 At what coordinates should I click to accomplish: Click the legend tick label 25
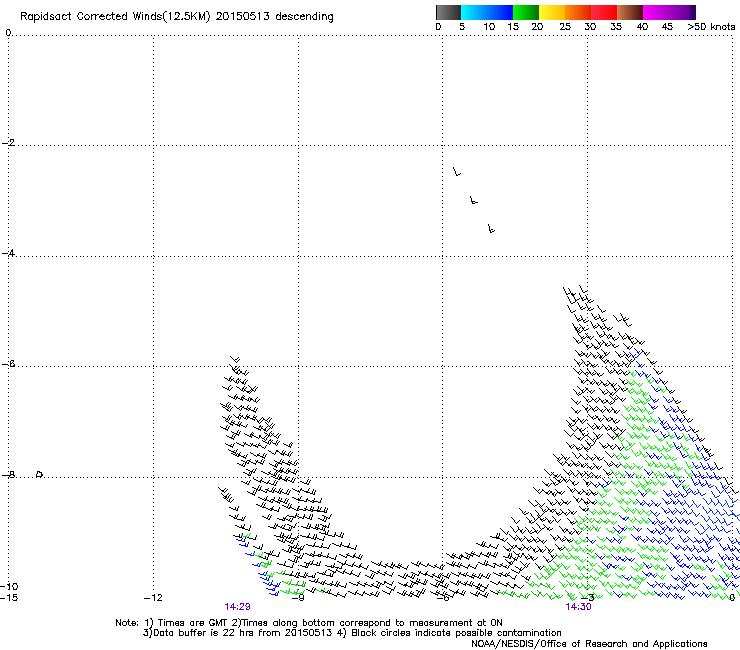[565, 27]
